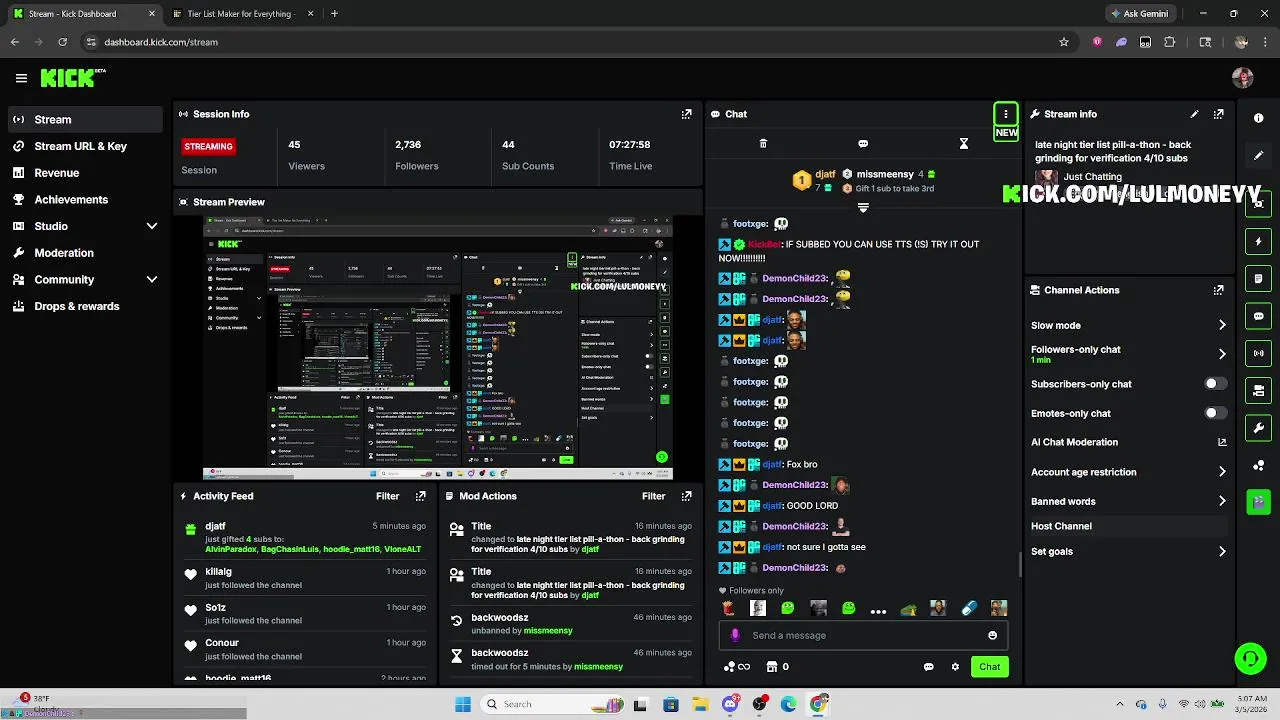This screenshot has height=720, width=1280.
Task: Click the Stream Preview thumbnail
Action: [x=438, y=348]
